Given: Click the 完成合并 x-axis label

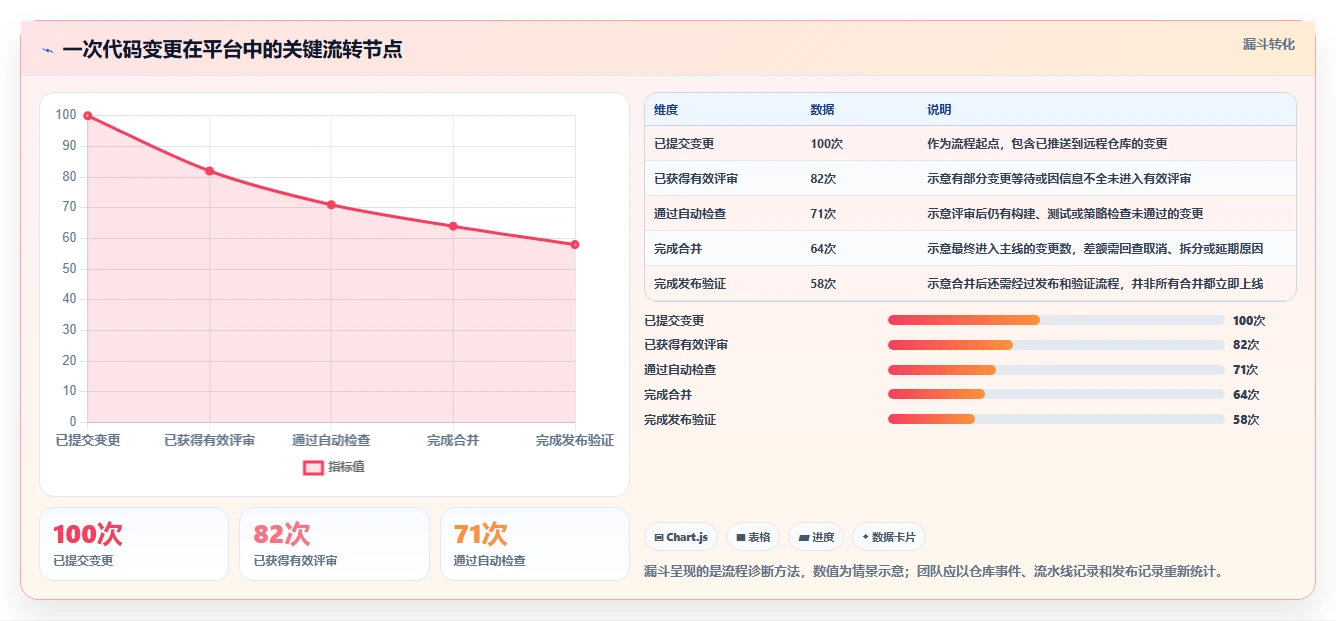Looking at the screenshot, I should (x=453, y=441).
